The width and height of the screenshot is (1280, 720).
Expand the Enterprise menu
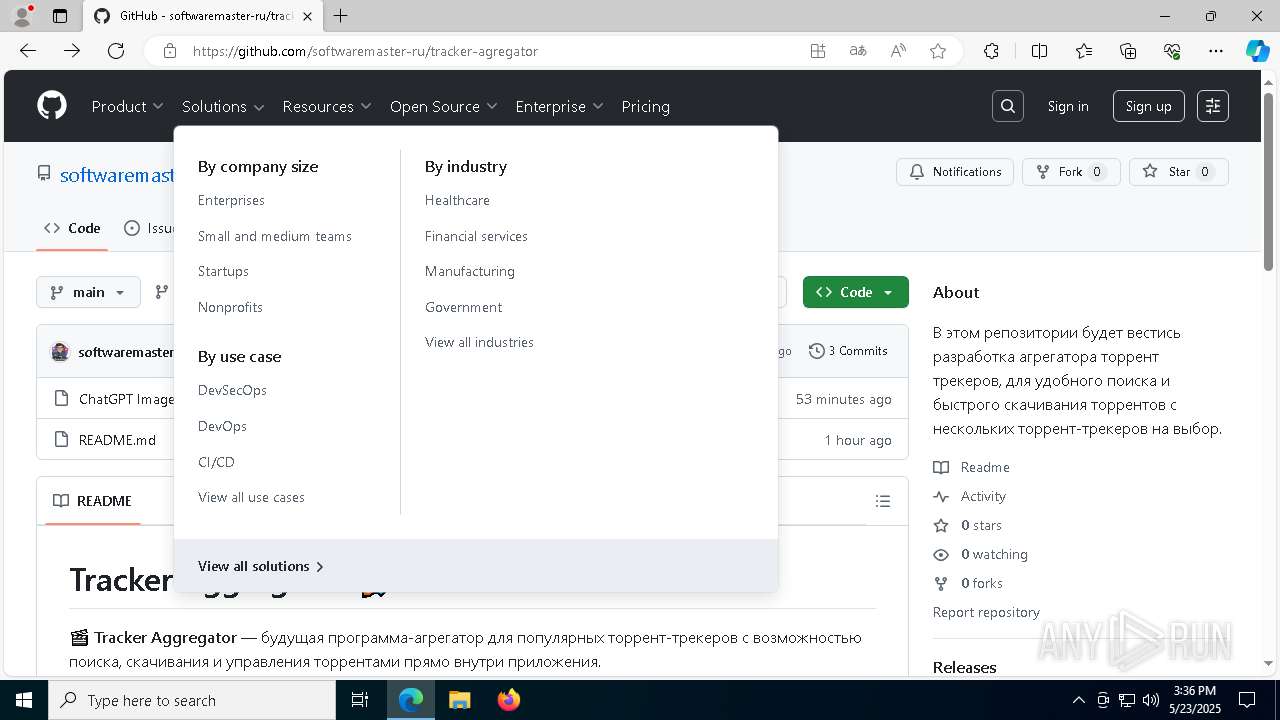pos(559,106)
